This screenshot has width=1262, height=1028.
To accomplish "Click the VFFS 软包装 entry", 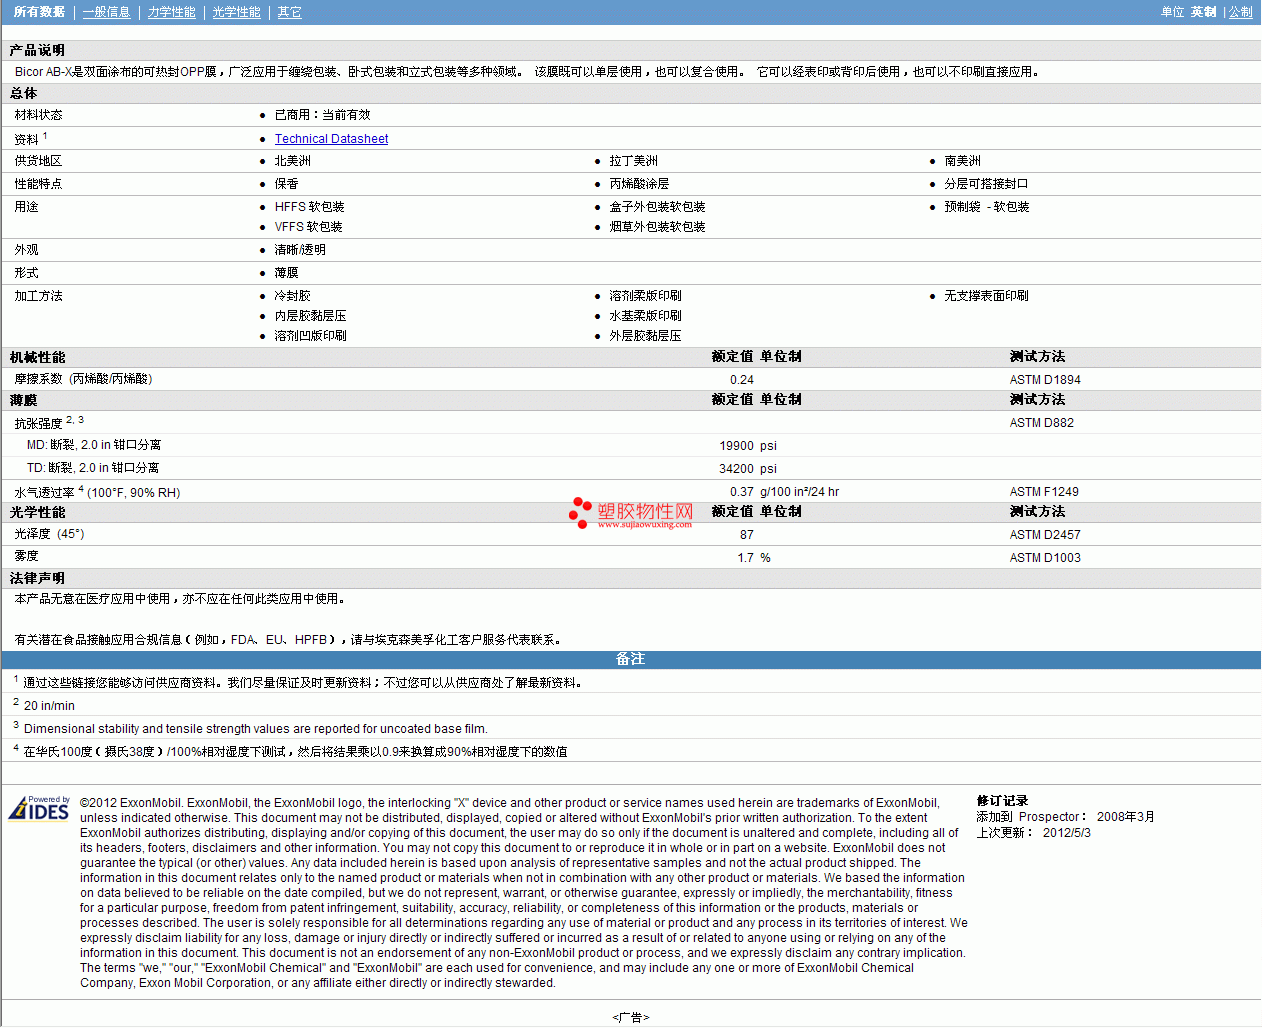I will tap(309, 227).
